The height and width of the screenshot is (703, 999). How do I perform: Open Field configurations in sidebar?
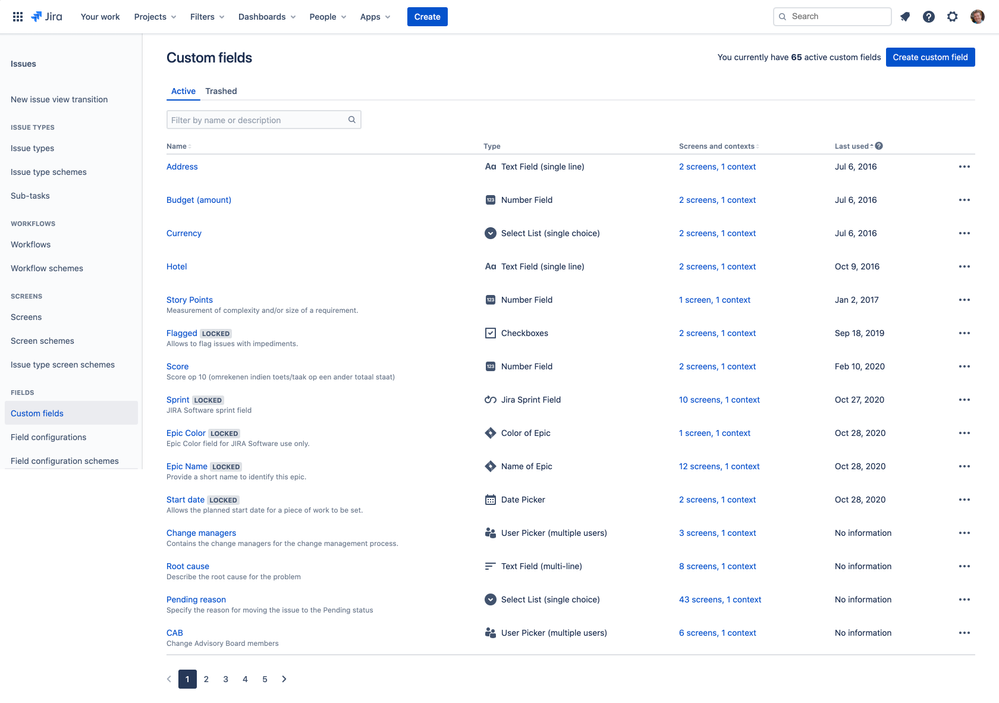coord(48,437)
